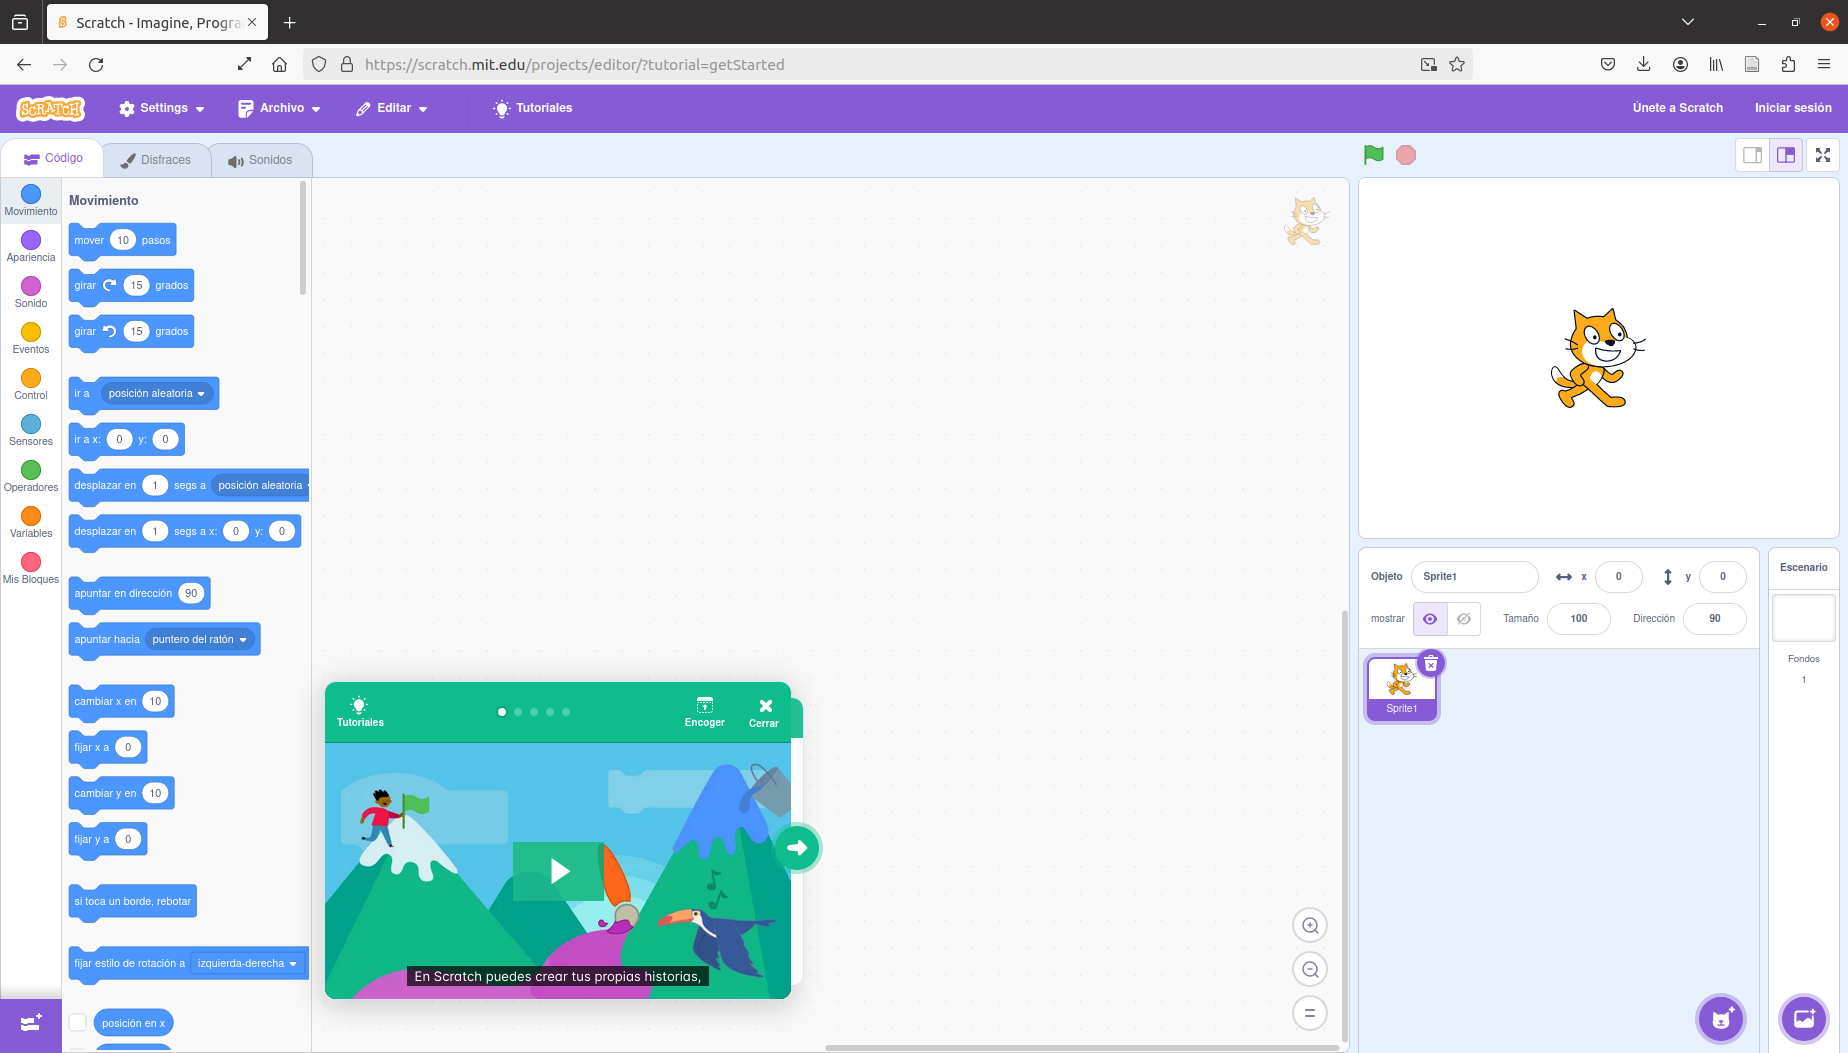Enter fullscreen stage presentation mode

pos(1822,154)
